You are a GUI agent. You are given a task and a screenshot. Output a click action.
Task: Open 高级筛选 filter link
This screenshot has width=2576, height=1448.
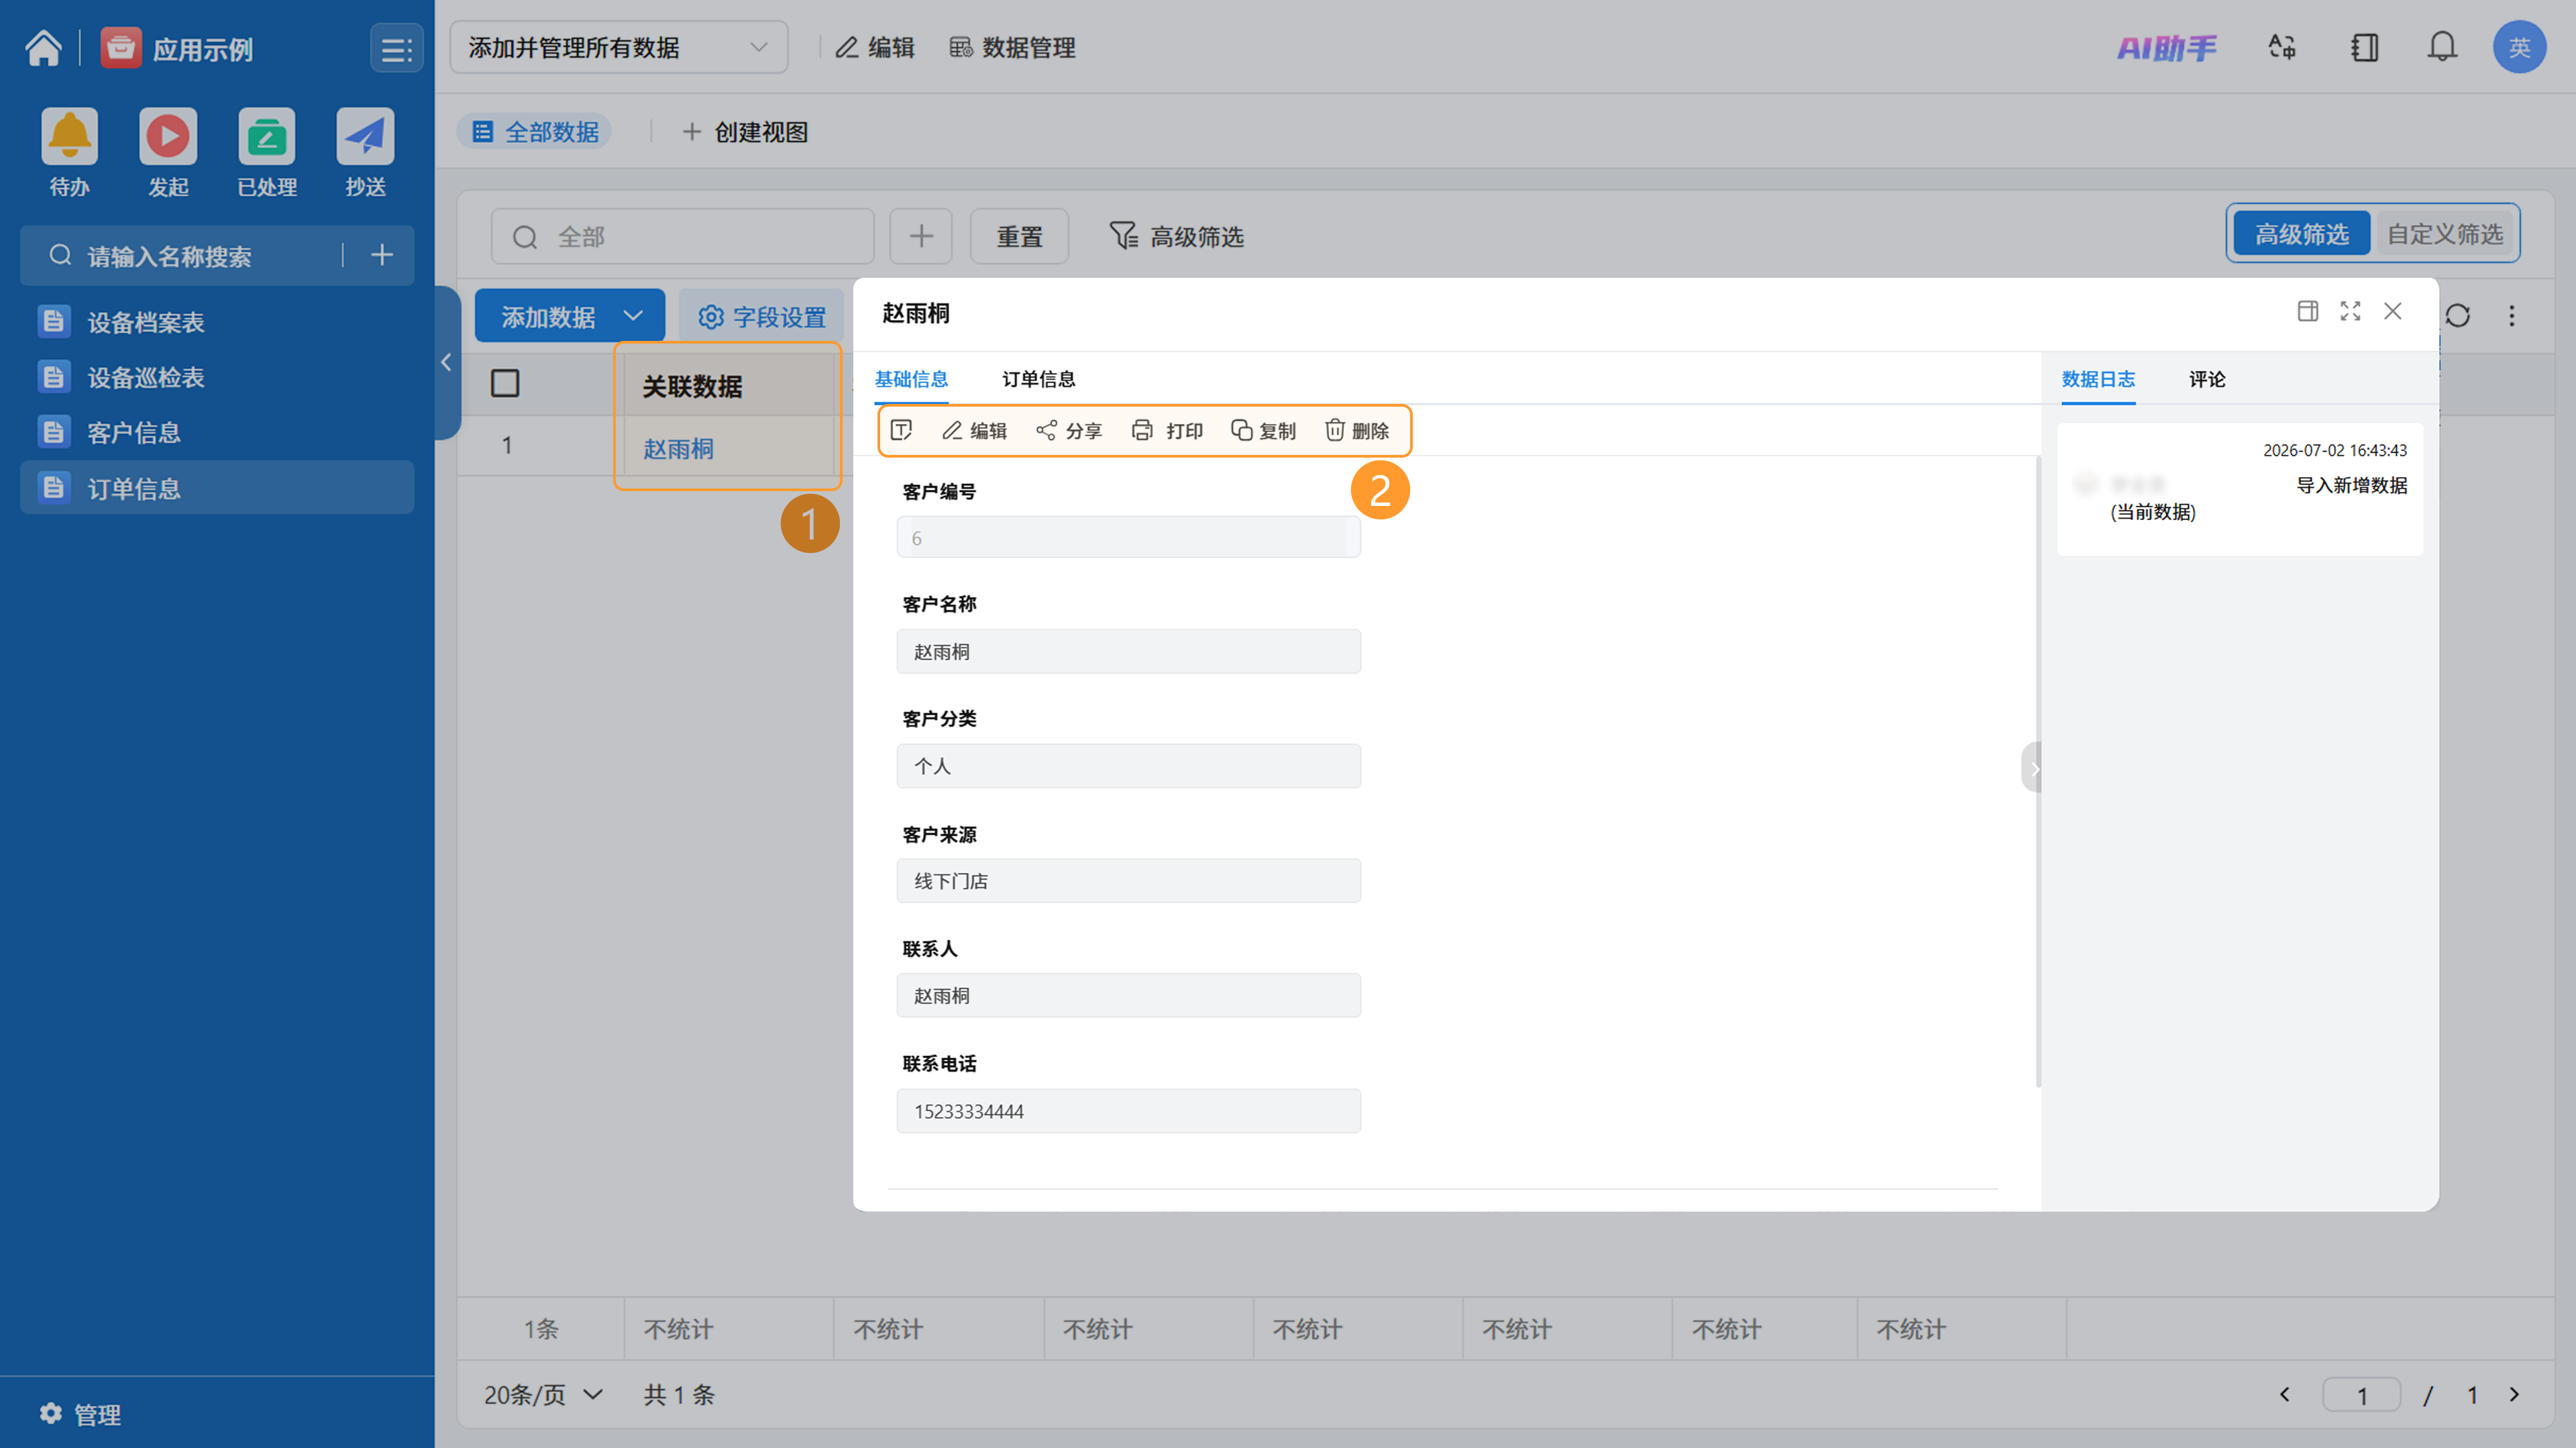point(1176,236)
